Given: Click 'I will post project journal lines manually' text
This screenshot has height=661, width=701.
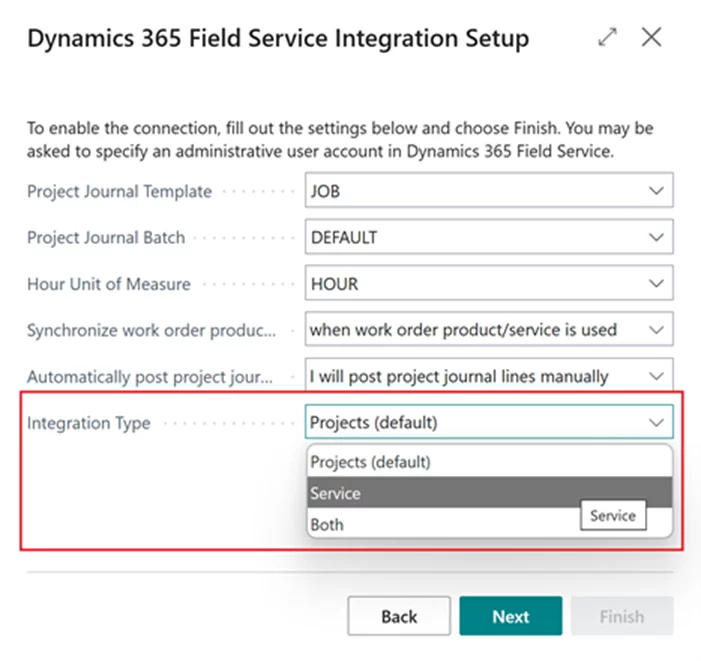Looking at the screenshot, I should pos(459,376).
